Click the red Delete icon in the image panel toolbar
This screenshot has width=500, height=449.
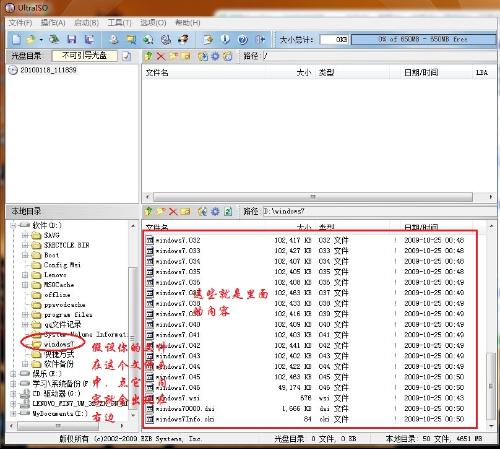[x=161, y=56]
